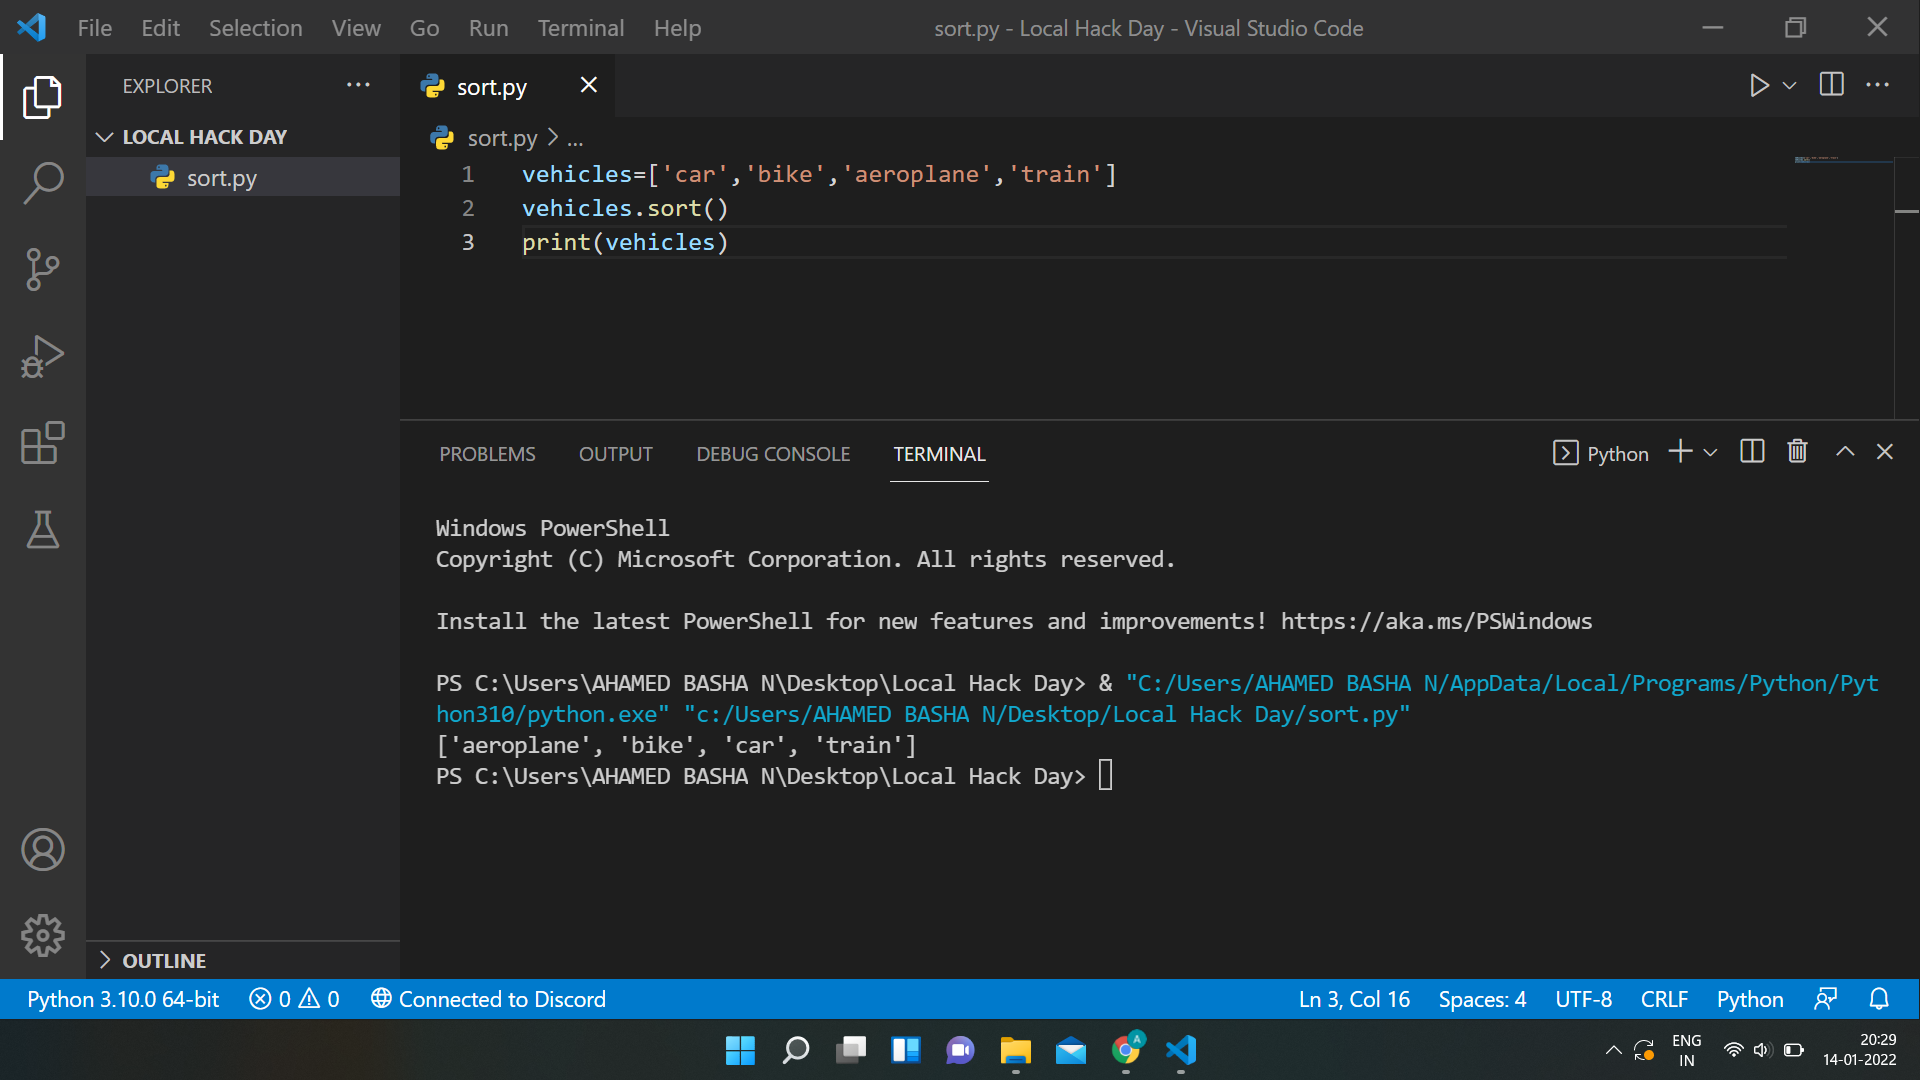
Task: Select Python 3.10.0 64-bit interpreter
Action: click(x=123, y=999)
